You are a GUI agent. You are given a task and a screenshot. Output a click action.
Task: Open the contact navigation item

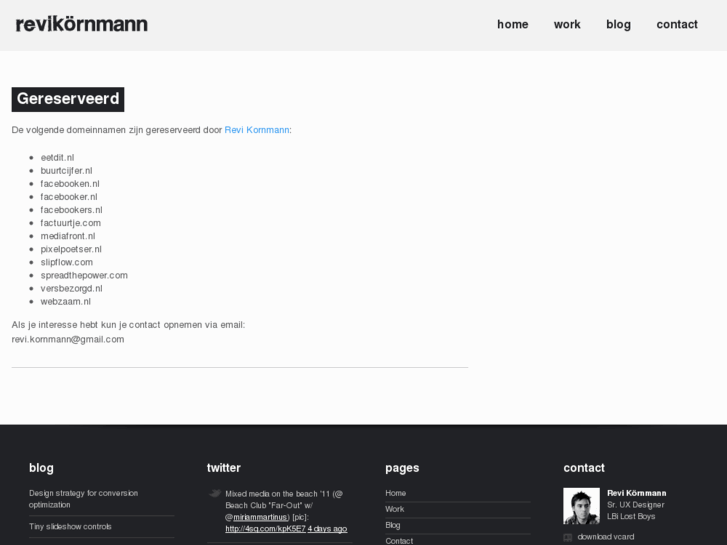677,24
